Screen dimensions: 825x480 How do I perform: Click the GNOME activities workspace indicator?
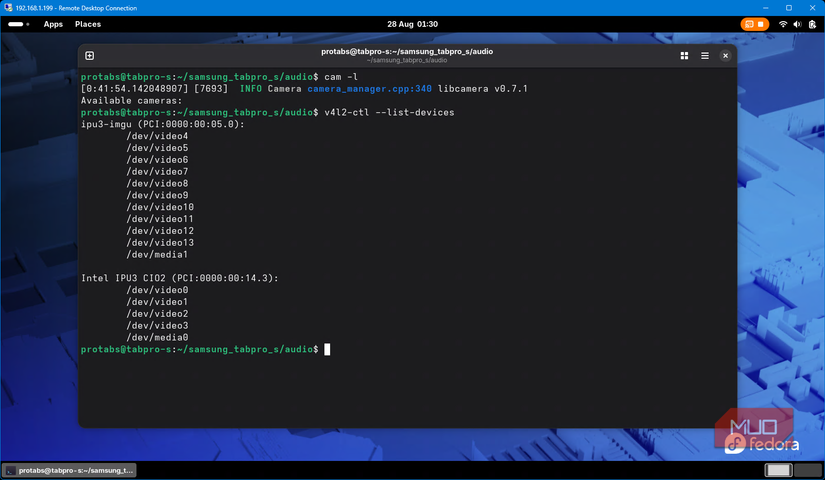pyautogui.click(x=18, y=24)
